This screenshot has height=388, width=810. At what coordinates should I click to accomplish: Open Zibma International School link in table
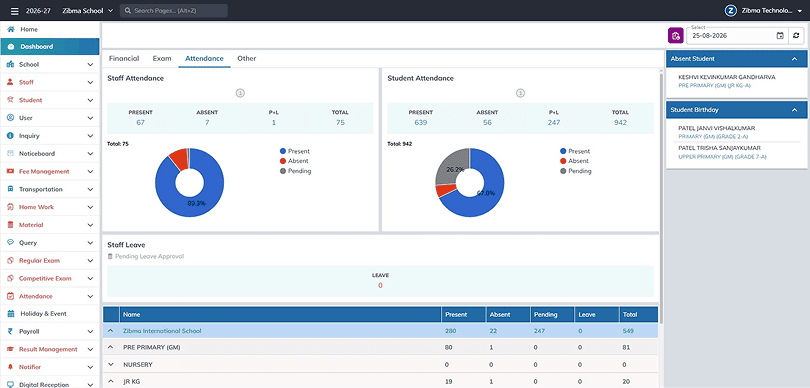coord(162,331)
